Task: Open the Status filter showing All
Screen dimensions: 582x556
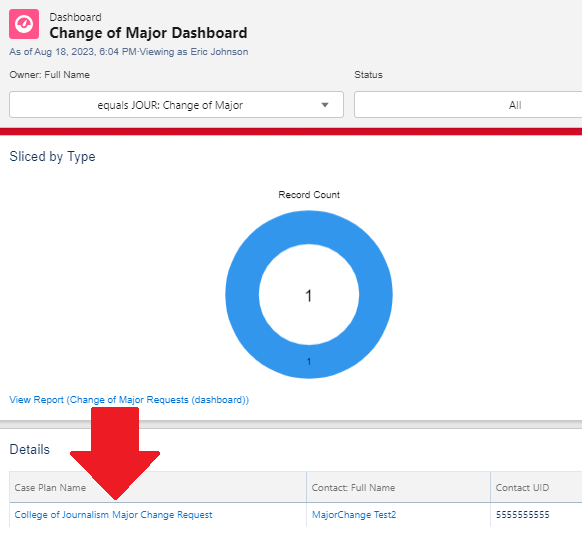Action: (468, 105)
